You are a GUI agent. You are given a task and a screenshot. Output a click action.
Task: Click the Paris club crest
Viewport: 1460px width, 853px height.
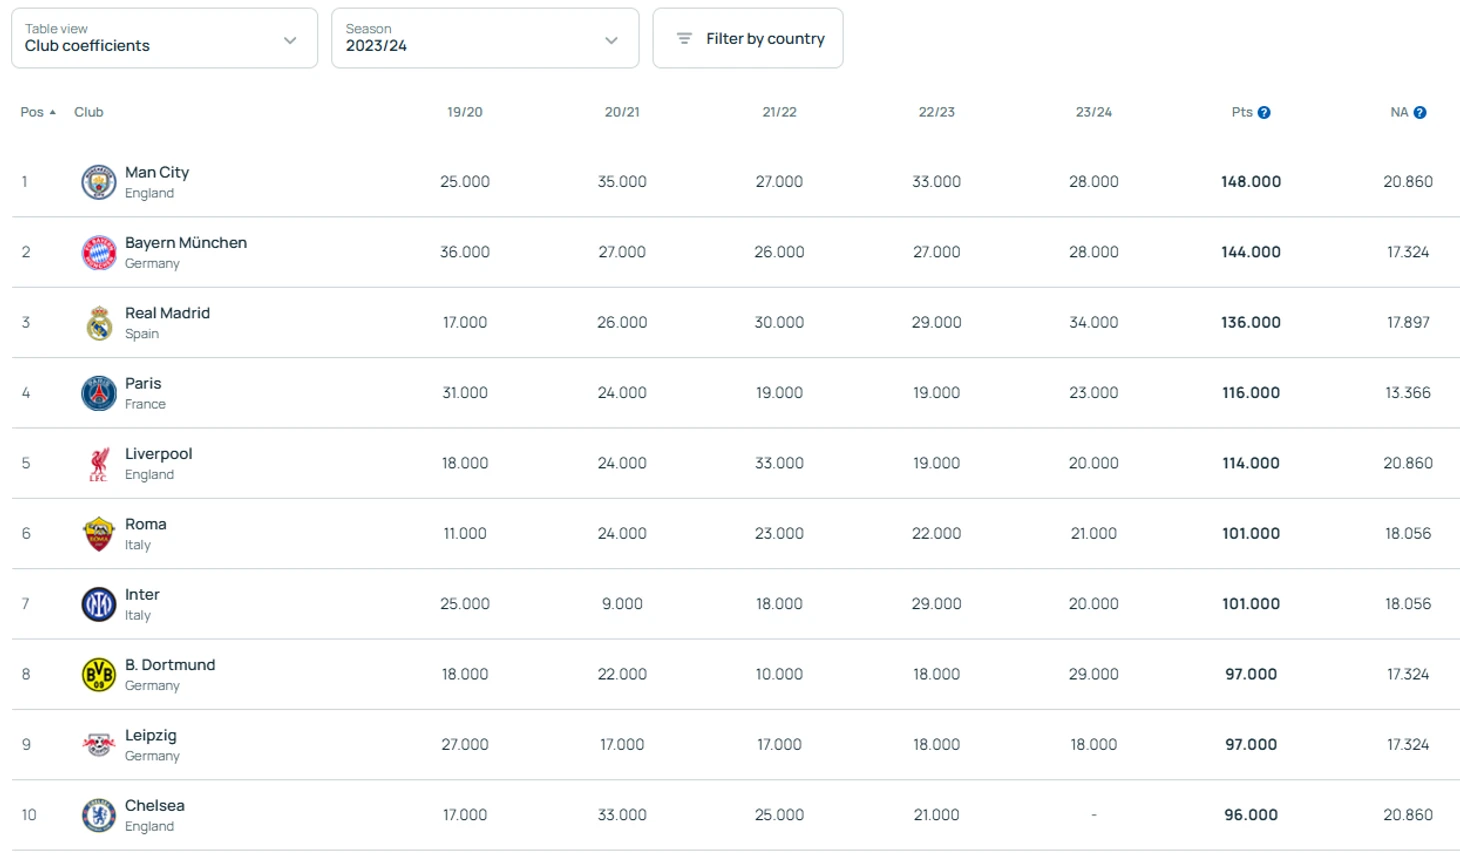click(x=98, y=393)
